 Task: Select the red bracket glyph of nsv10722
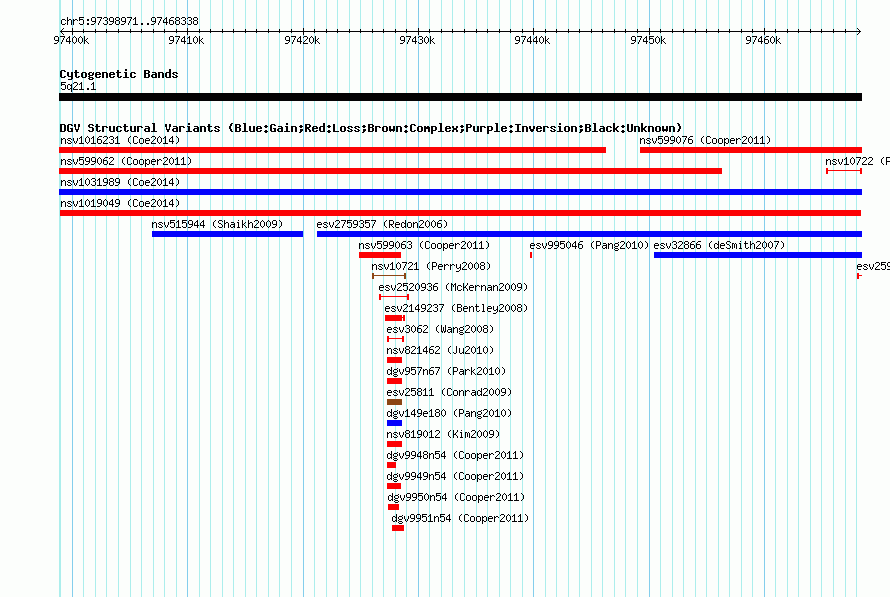point(844,171)
